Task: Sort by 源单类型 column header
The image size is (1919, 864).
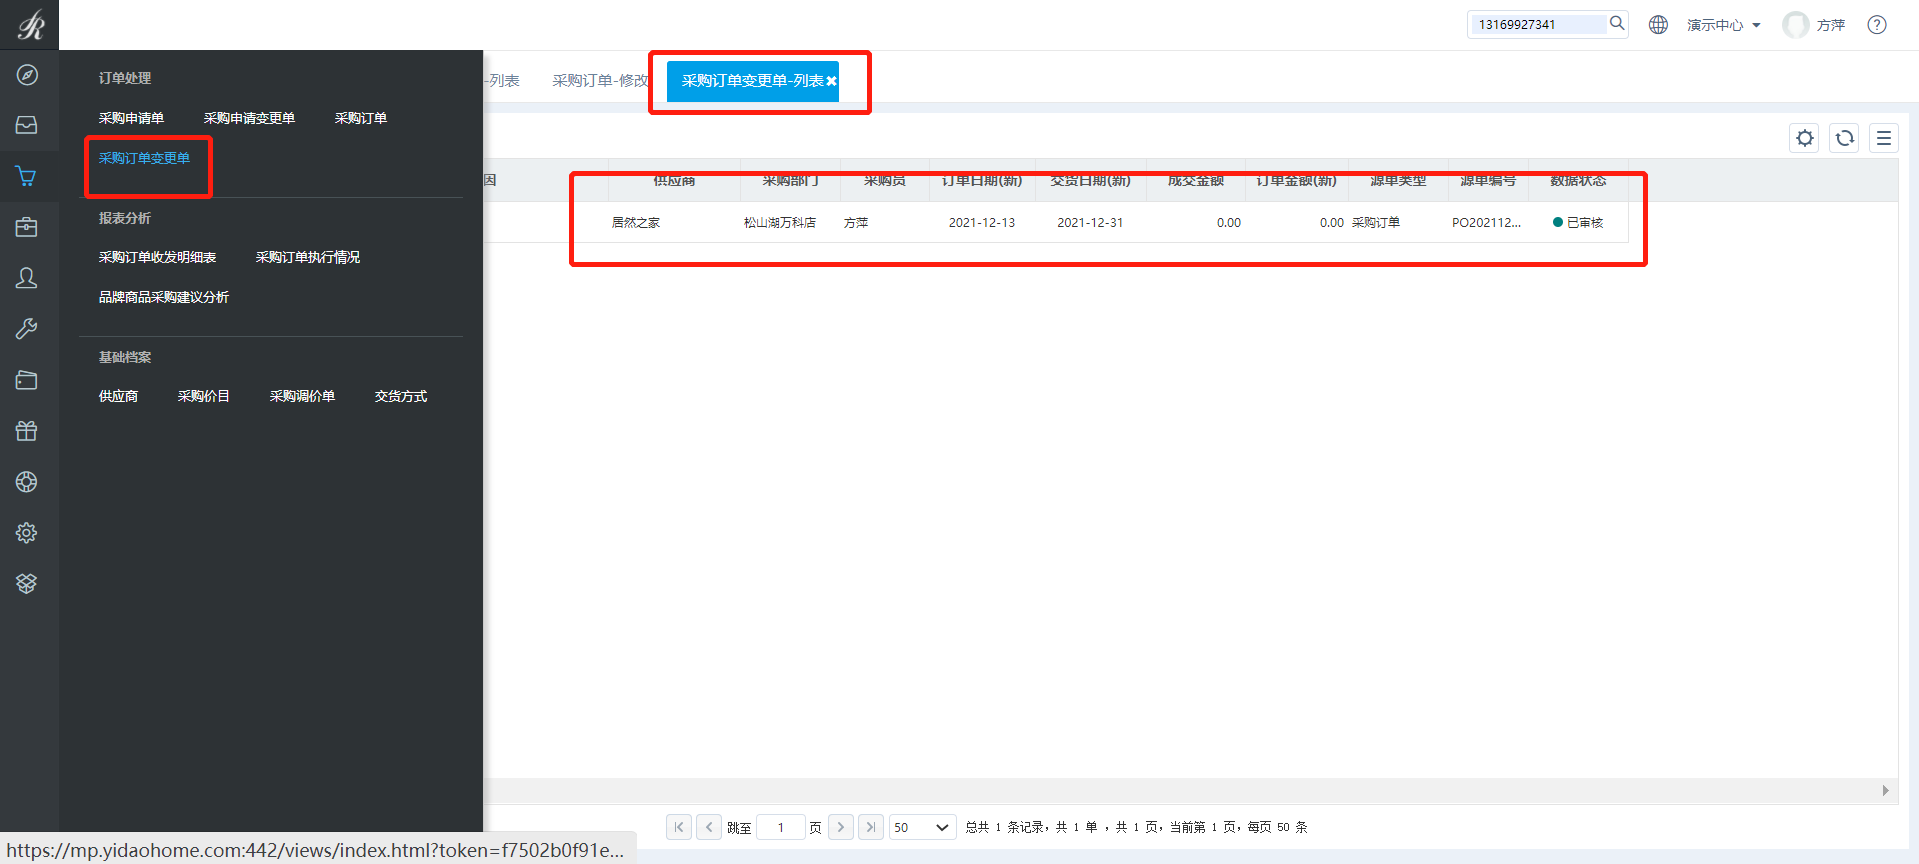Action: point(1398,181)
